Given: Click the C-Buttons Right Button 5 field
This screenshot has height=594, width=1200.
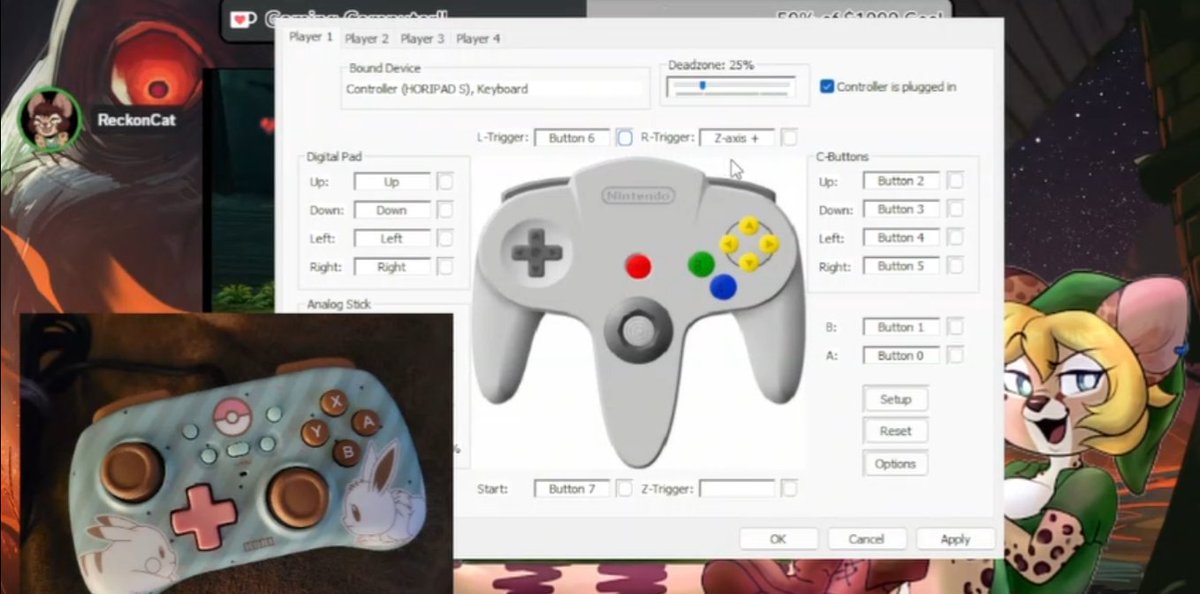Looking at the screenshot, I should coord(901,266).
